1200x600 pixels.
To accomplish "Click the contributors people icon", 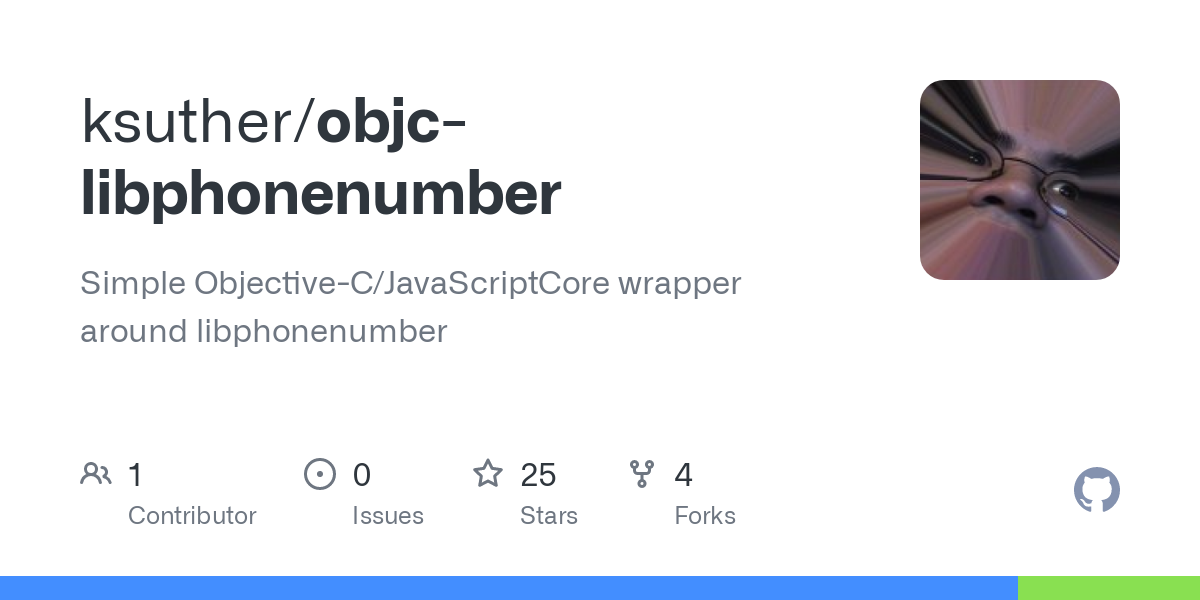I will [96, 473].
